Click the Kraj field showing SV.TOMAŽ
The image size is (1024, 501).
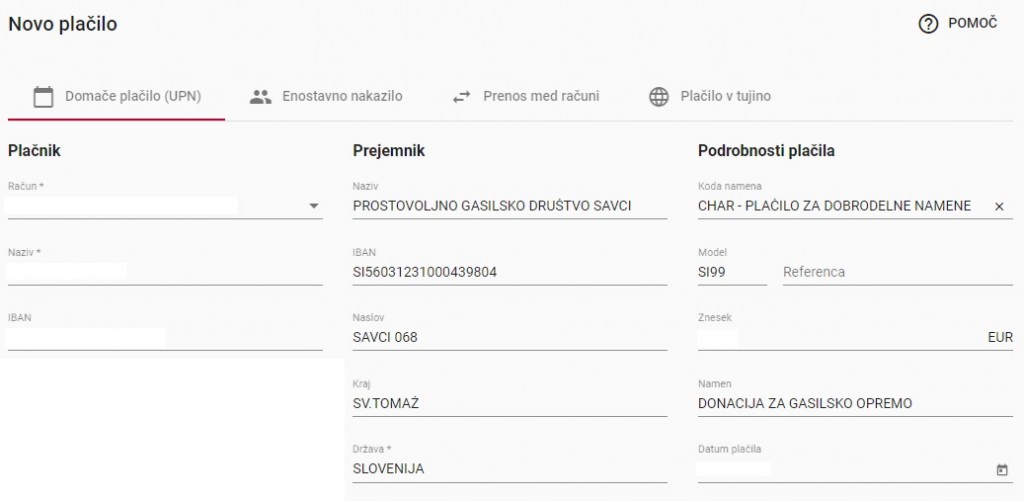pyautogui.click(x=509, y=404)
